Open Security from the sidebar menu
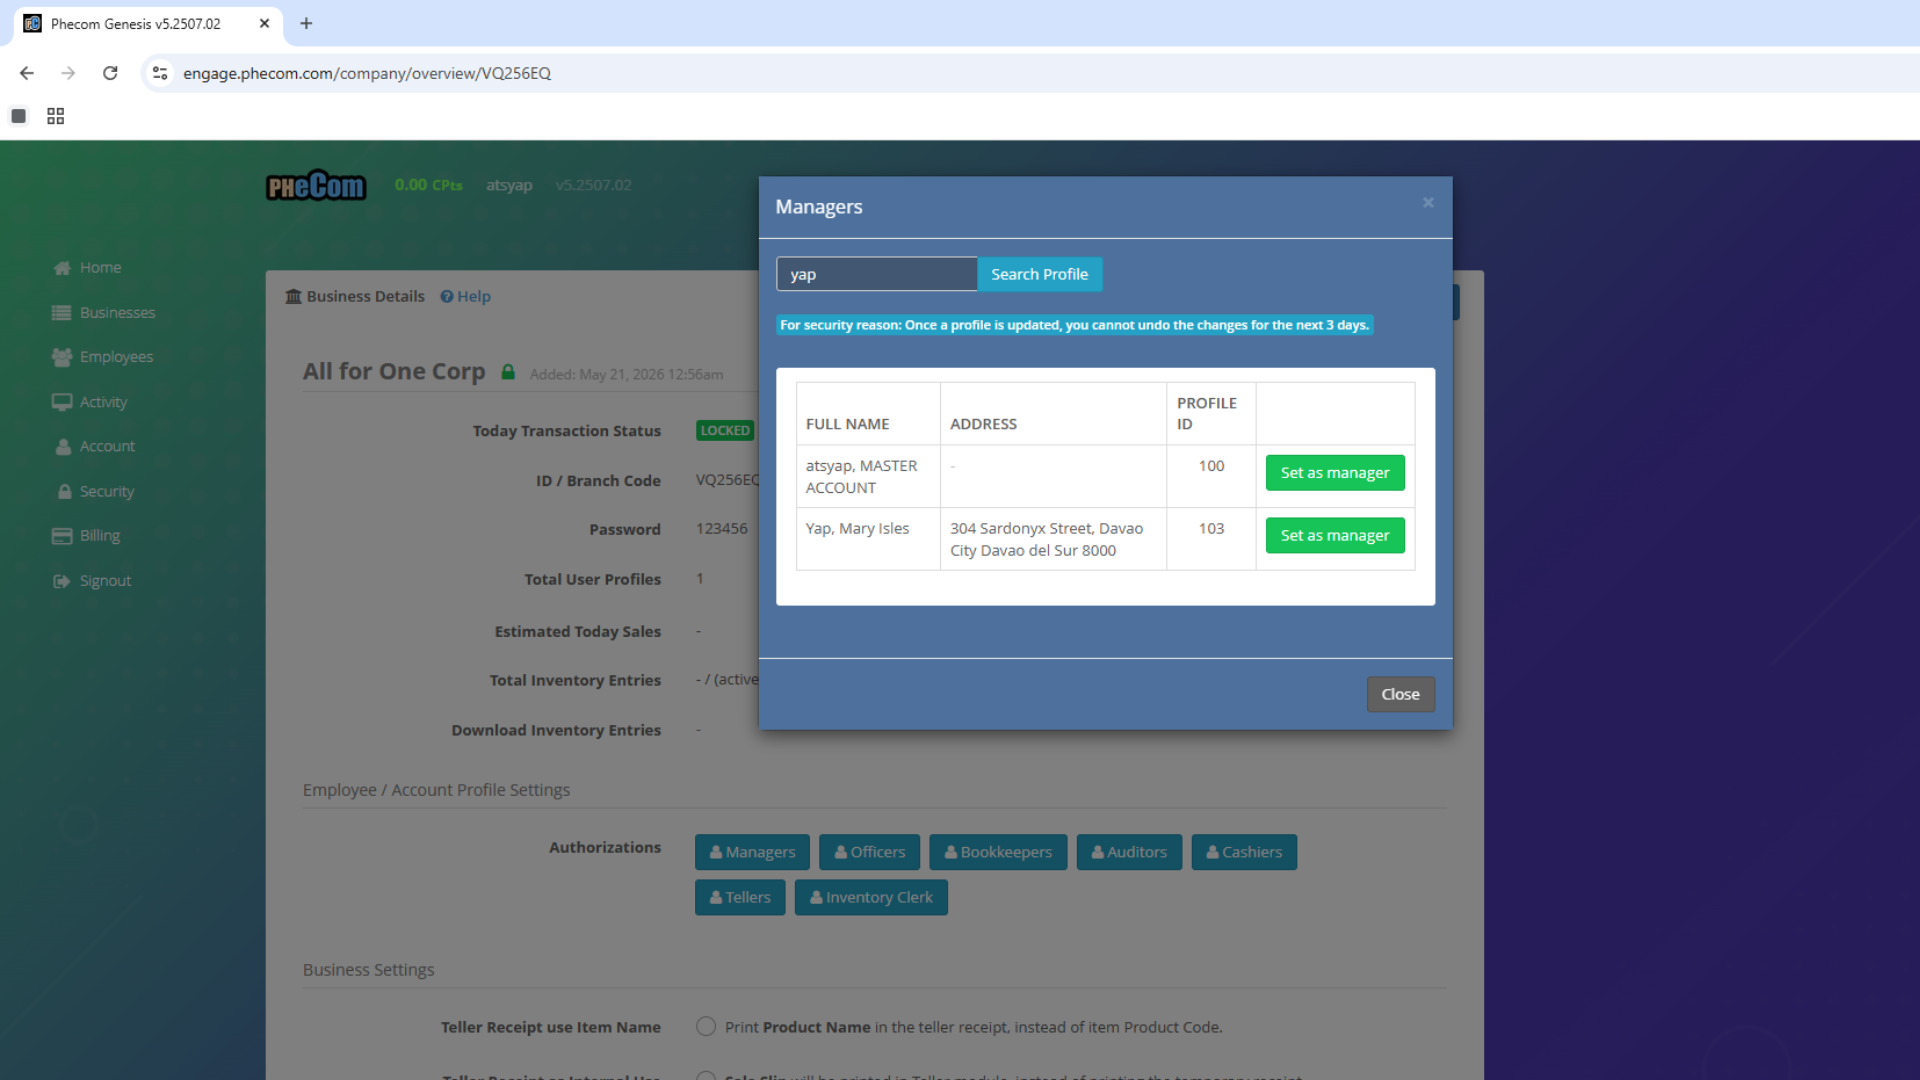The image size is (1920, 1080). pos(106,492)
